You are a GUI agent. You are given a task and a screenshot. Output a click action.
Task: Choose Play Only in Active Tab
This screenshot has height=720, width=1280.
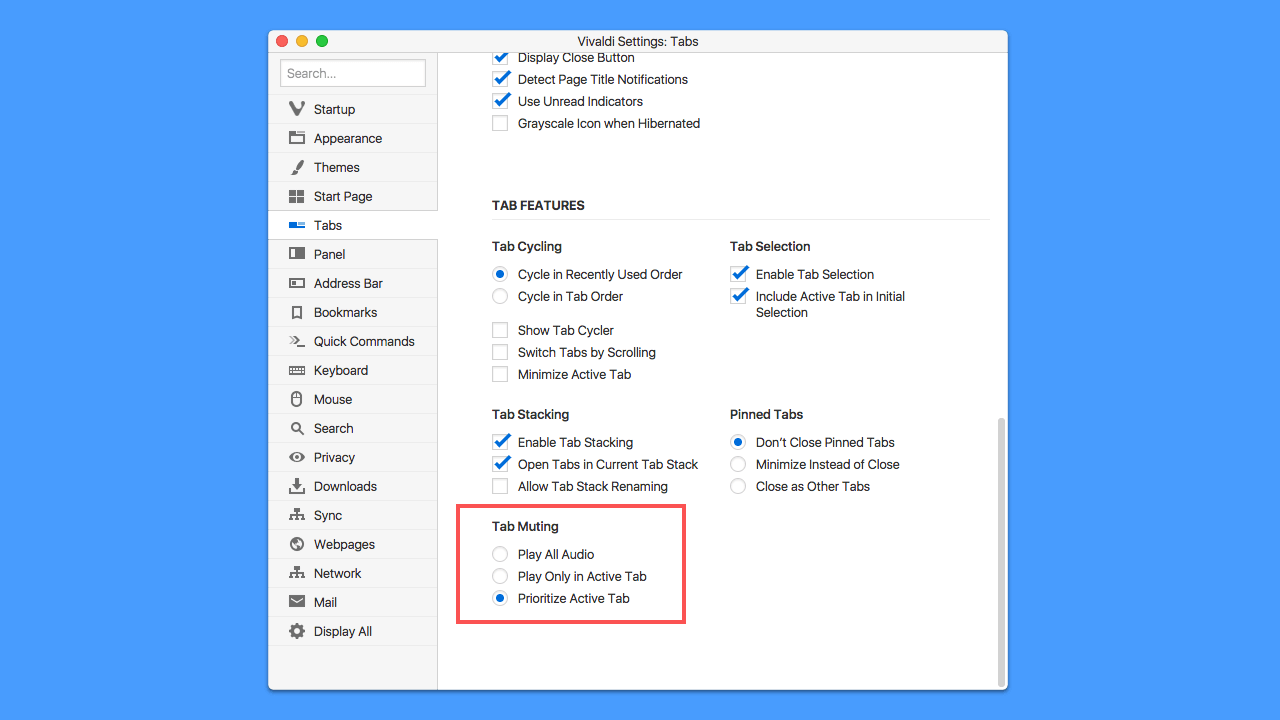click(500, 576)
